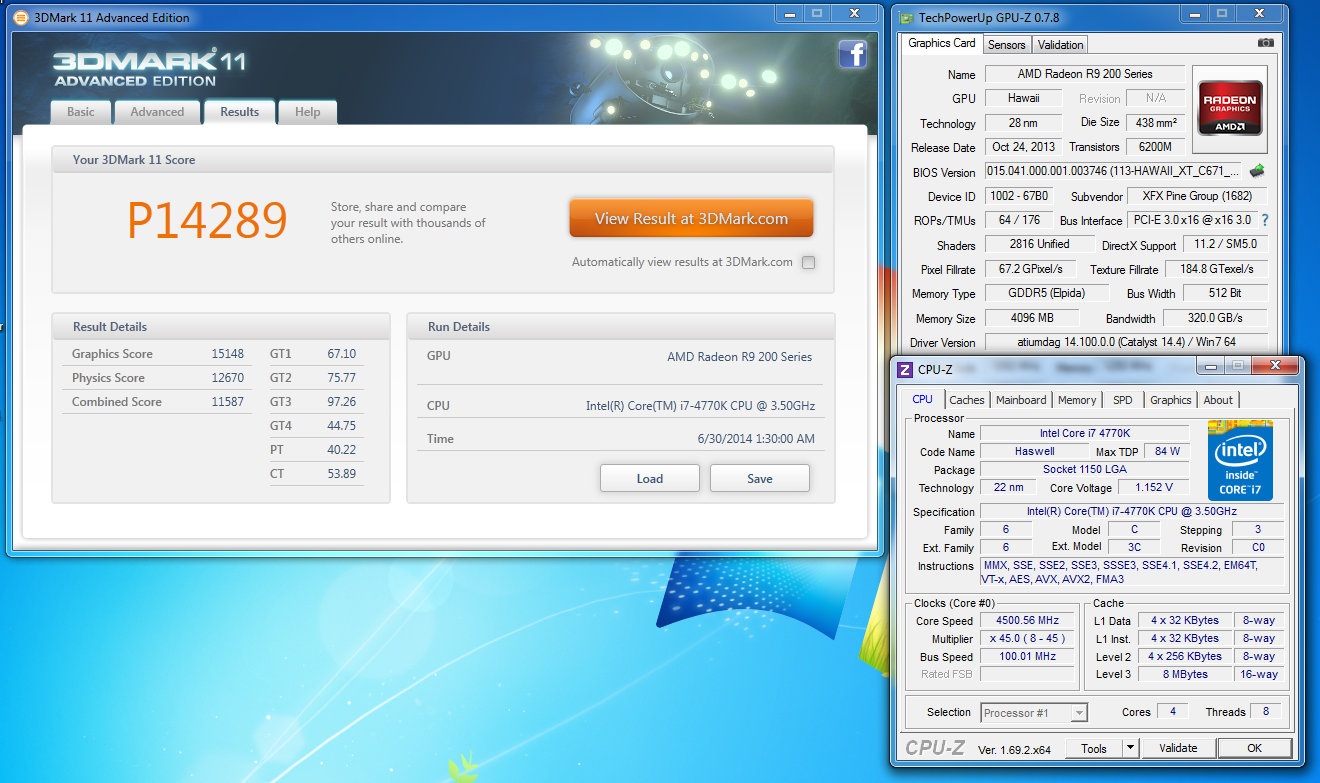Click the Threads count field showing 8

point(1266,712)
